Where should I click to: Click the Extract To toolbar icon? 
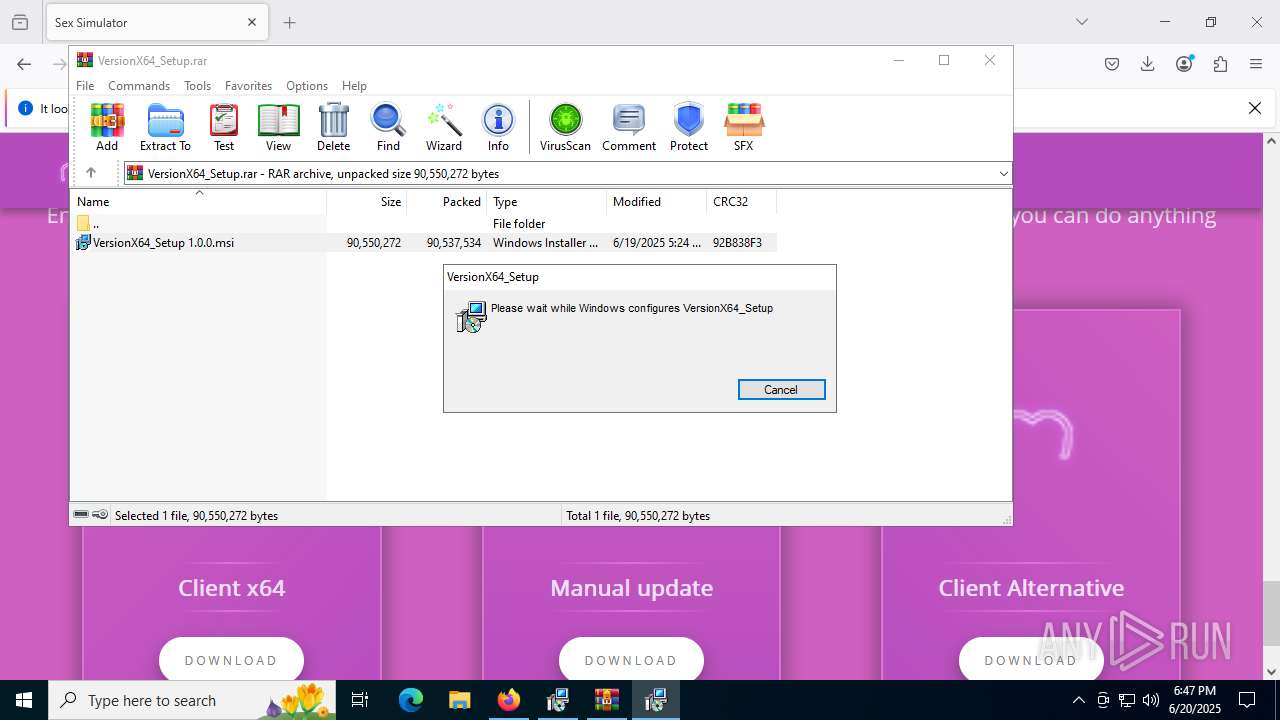(165, 127)
